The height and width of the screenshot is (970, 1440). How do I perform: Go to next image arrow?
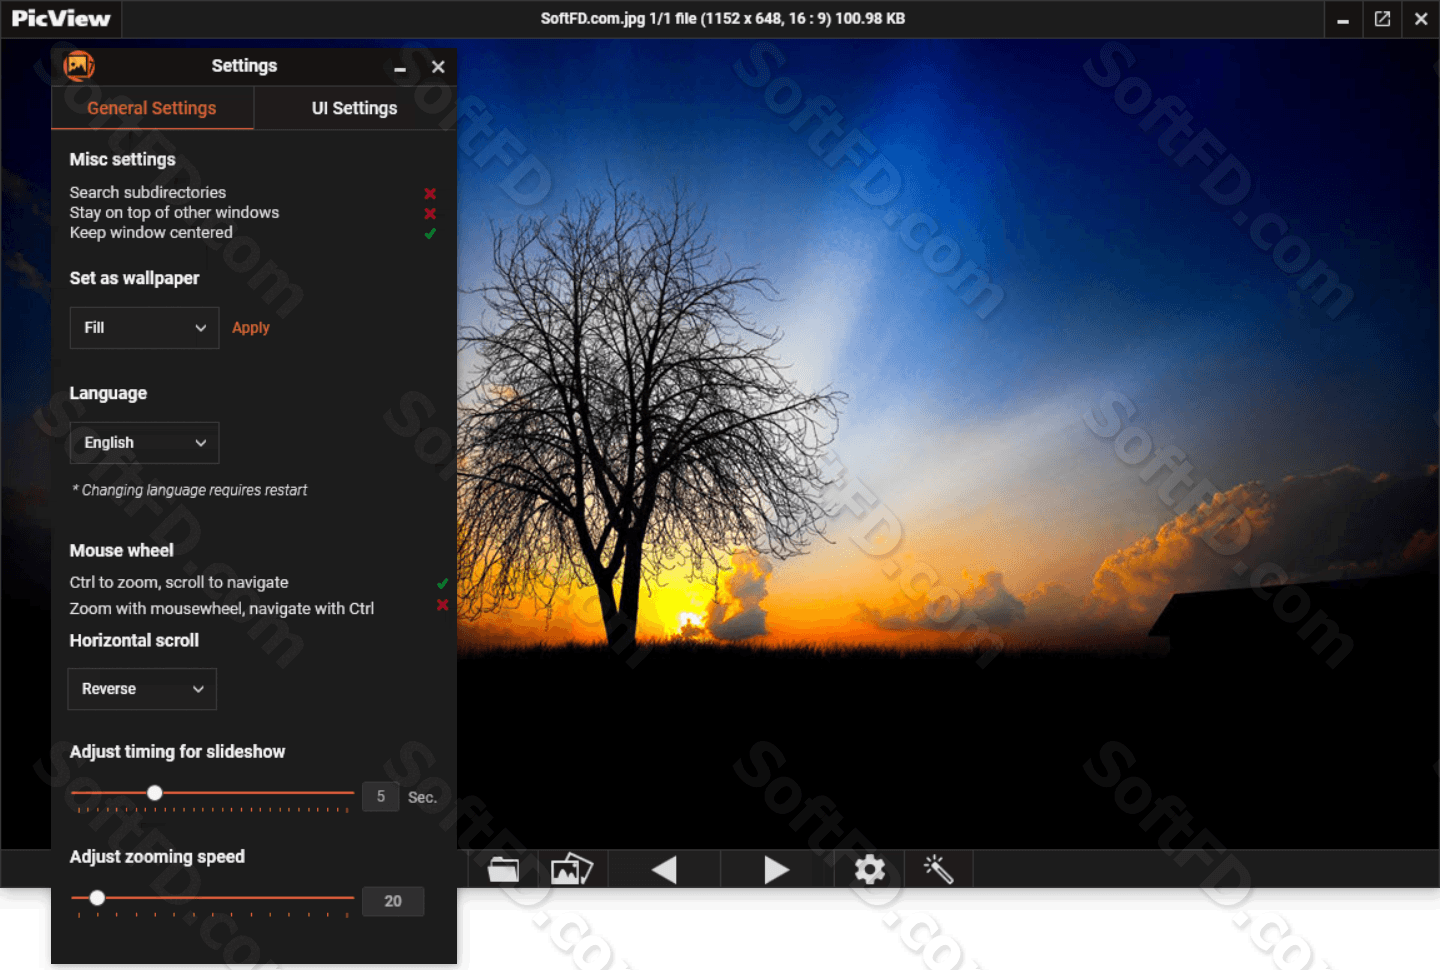tap(777, 870)
